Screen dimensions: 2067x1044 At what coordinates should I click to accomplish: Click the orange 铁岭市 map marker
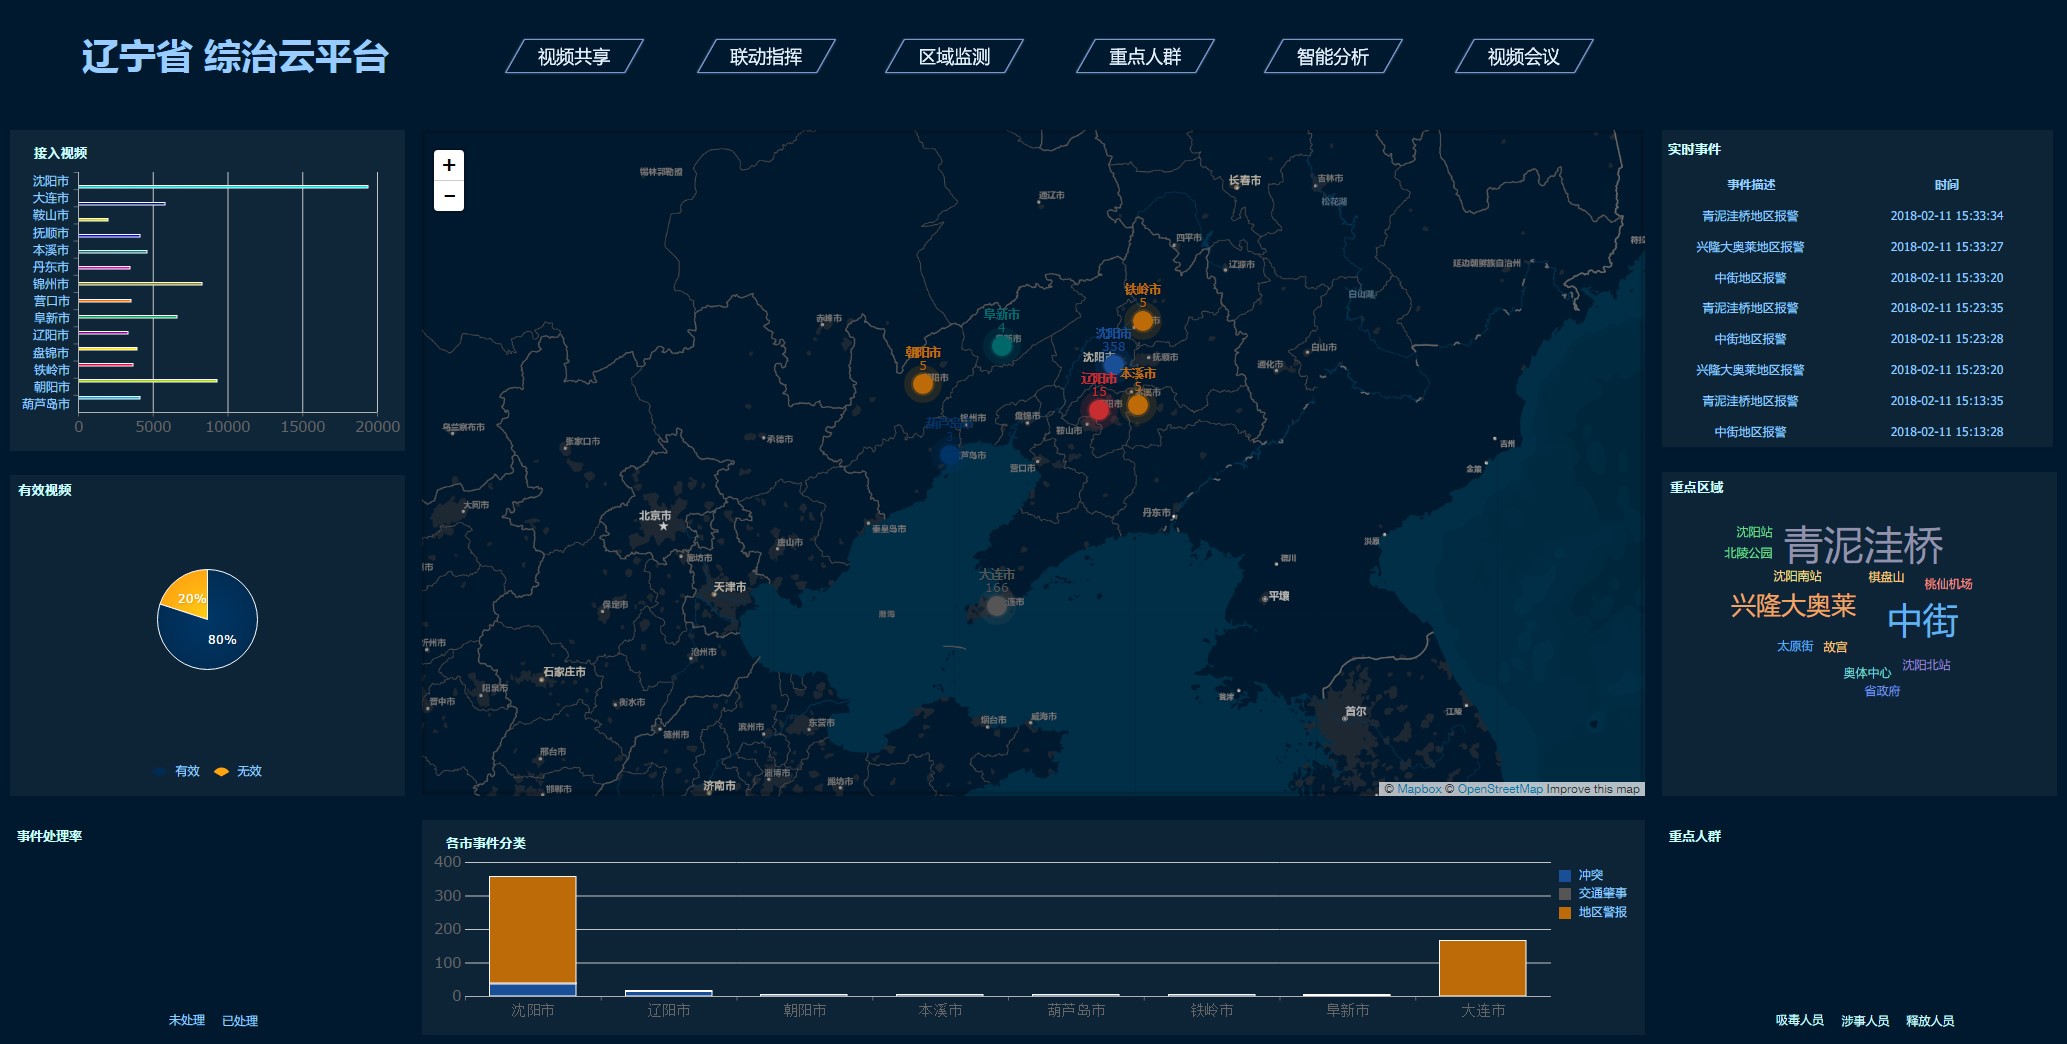[x=1142, y=321]
